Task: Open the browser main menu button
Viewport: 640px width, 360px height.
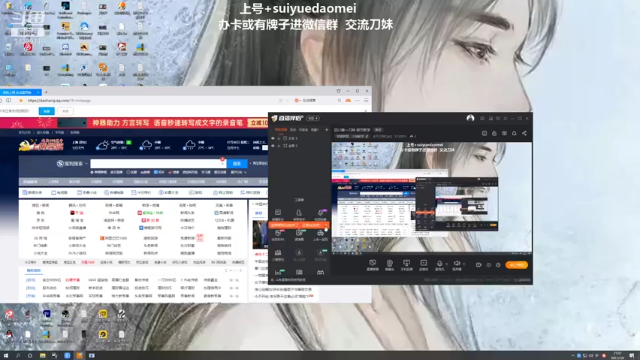Action: click(x=366, y=100)
